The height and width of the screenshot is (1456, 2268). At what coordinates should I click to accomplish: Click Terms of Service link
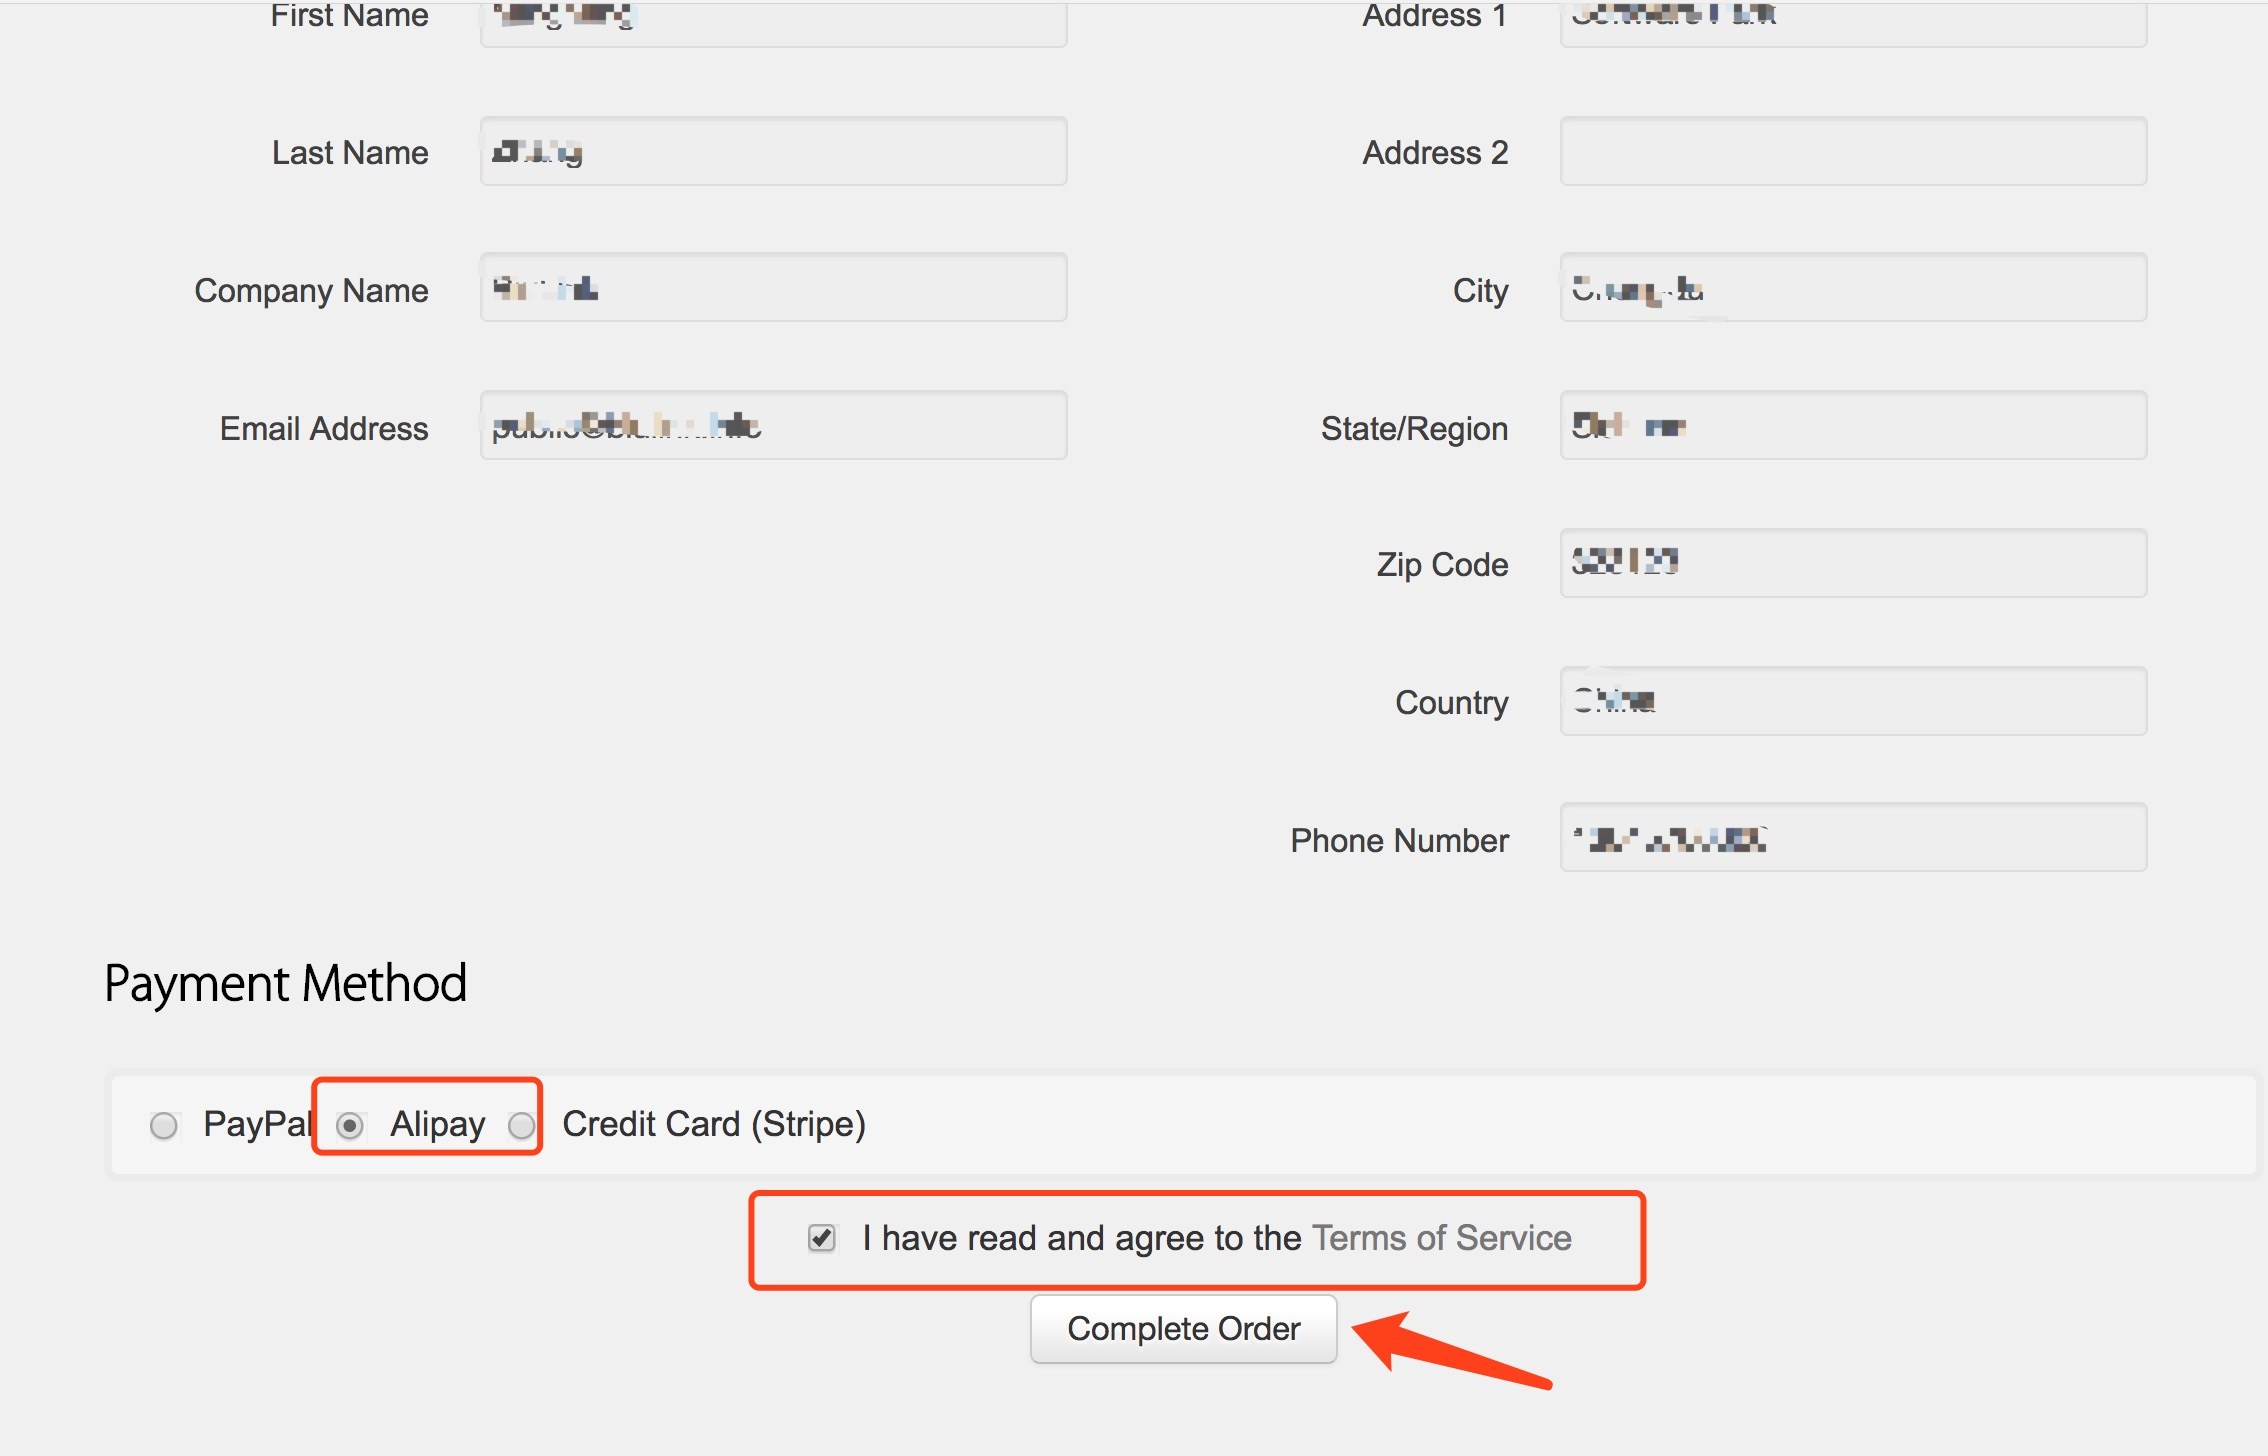(x=1441, y=1238)
